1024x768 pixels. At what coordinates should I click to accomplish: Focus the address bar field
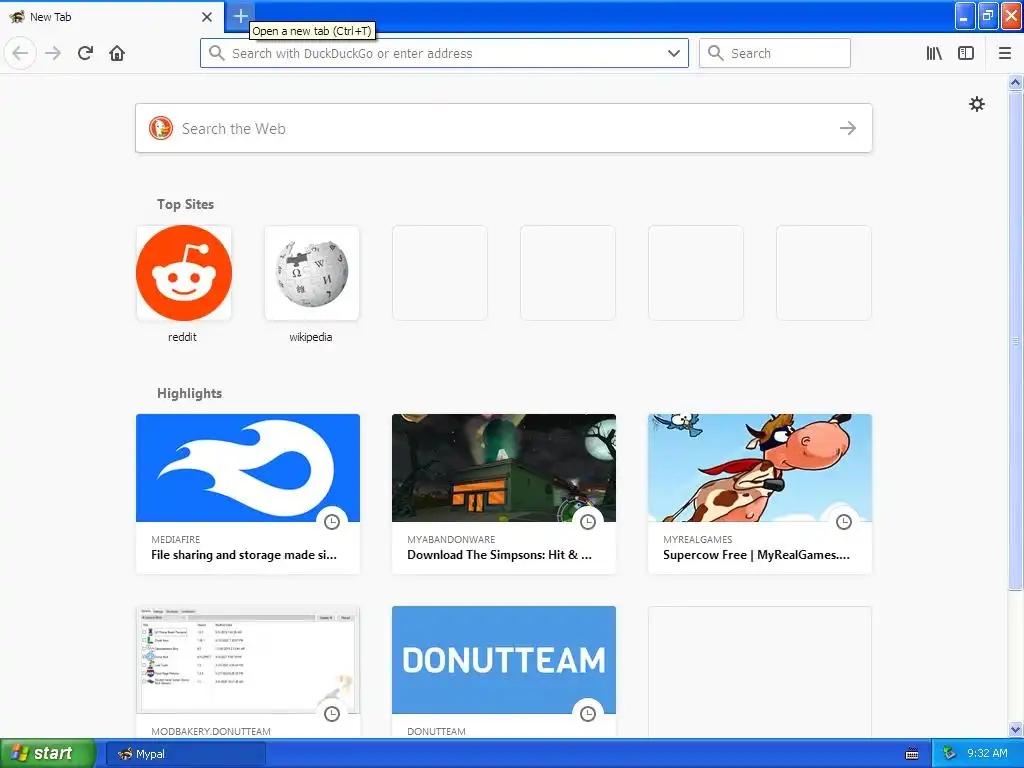coord(444,53)
